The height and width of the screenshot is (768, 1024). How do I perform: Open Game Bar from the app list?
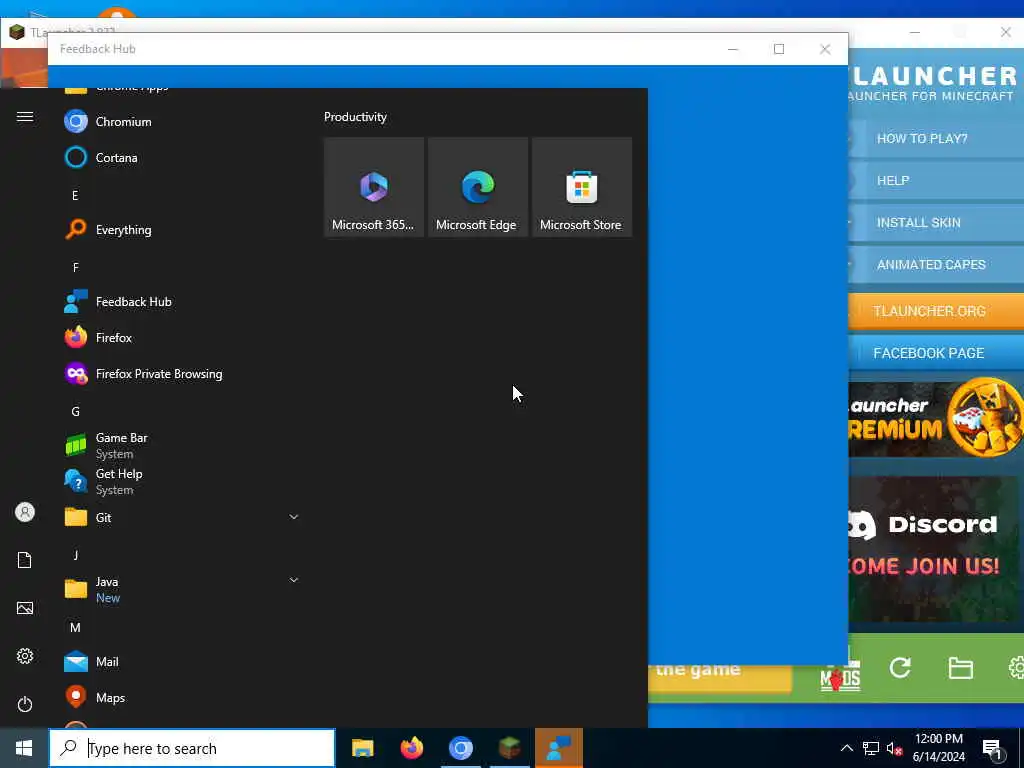point(181,445)
